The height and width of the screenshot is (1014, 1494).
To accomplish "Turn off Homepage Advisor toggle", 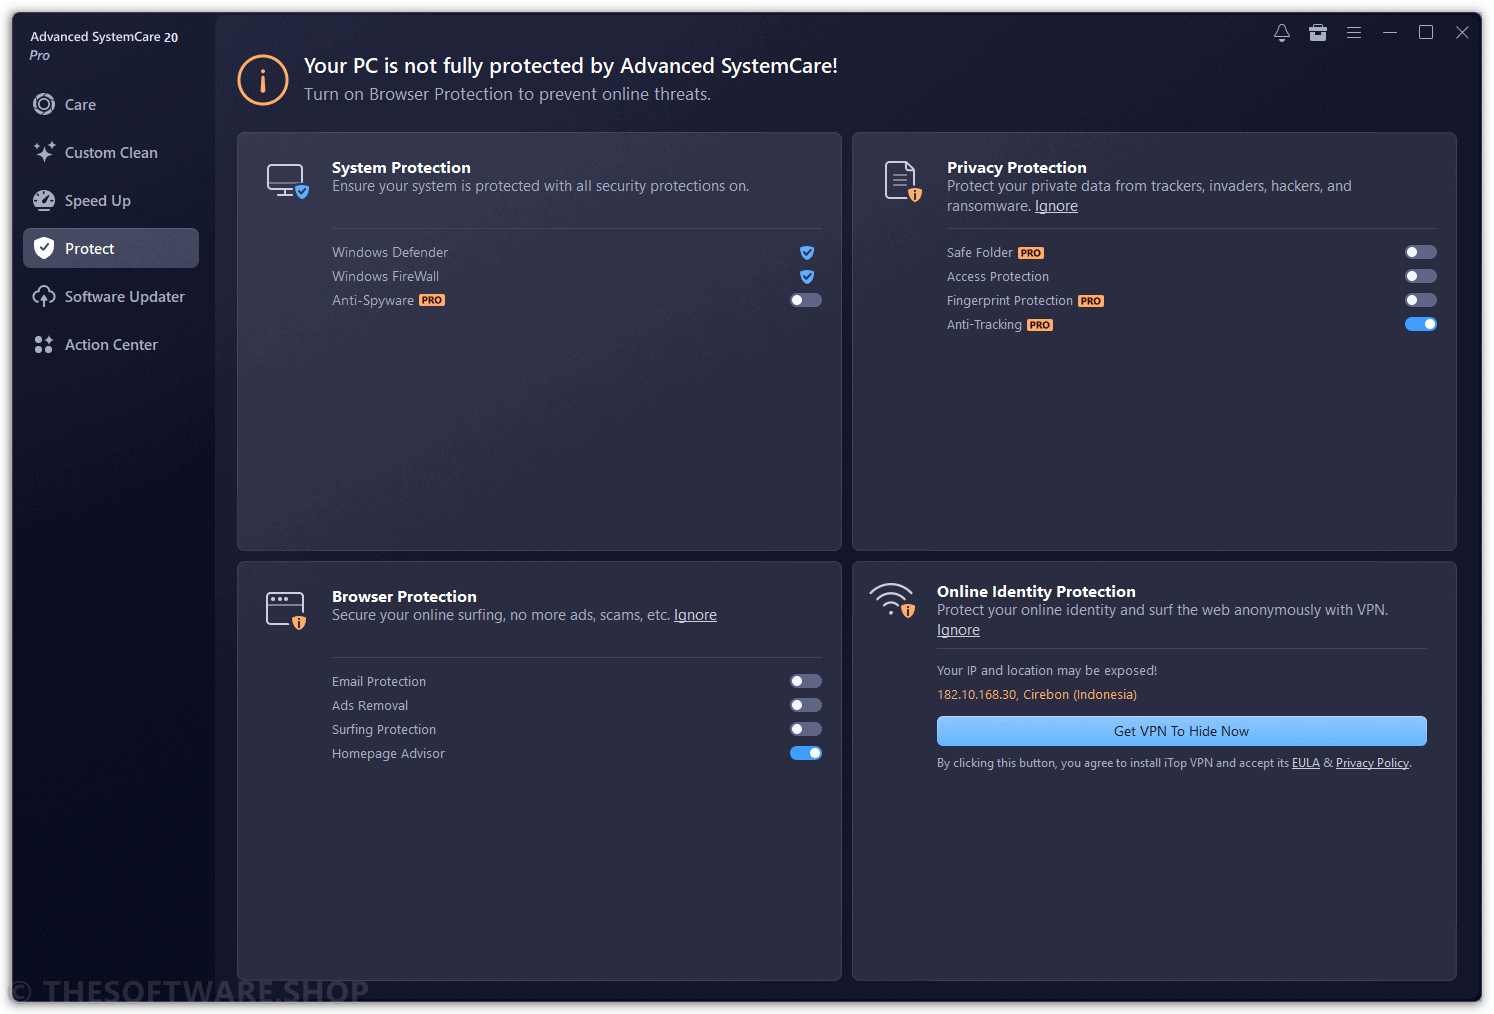I will click(x=806, y=753).
